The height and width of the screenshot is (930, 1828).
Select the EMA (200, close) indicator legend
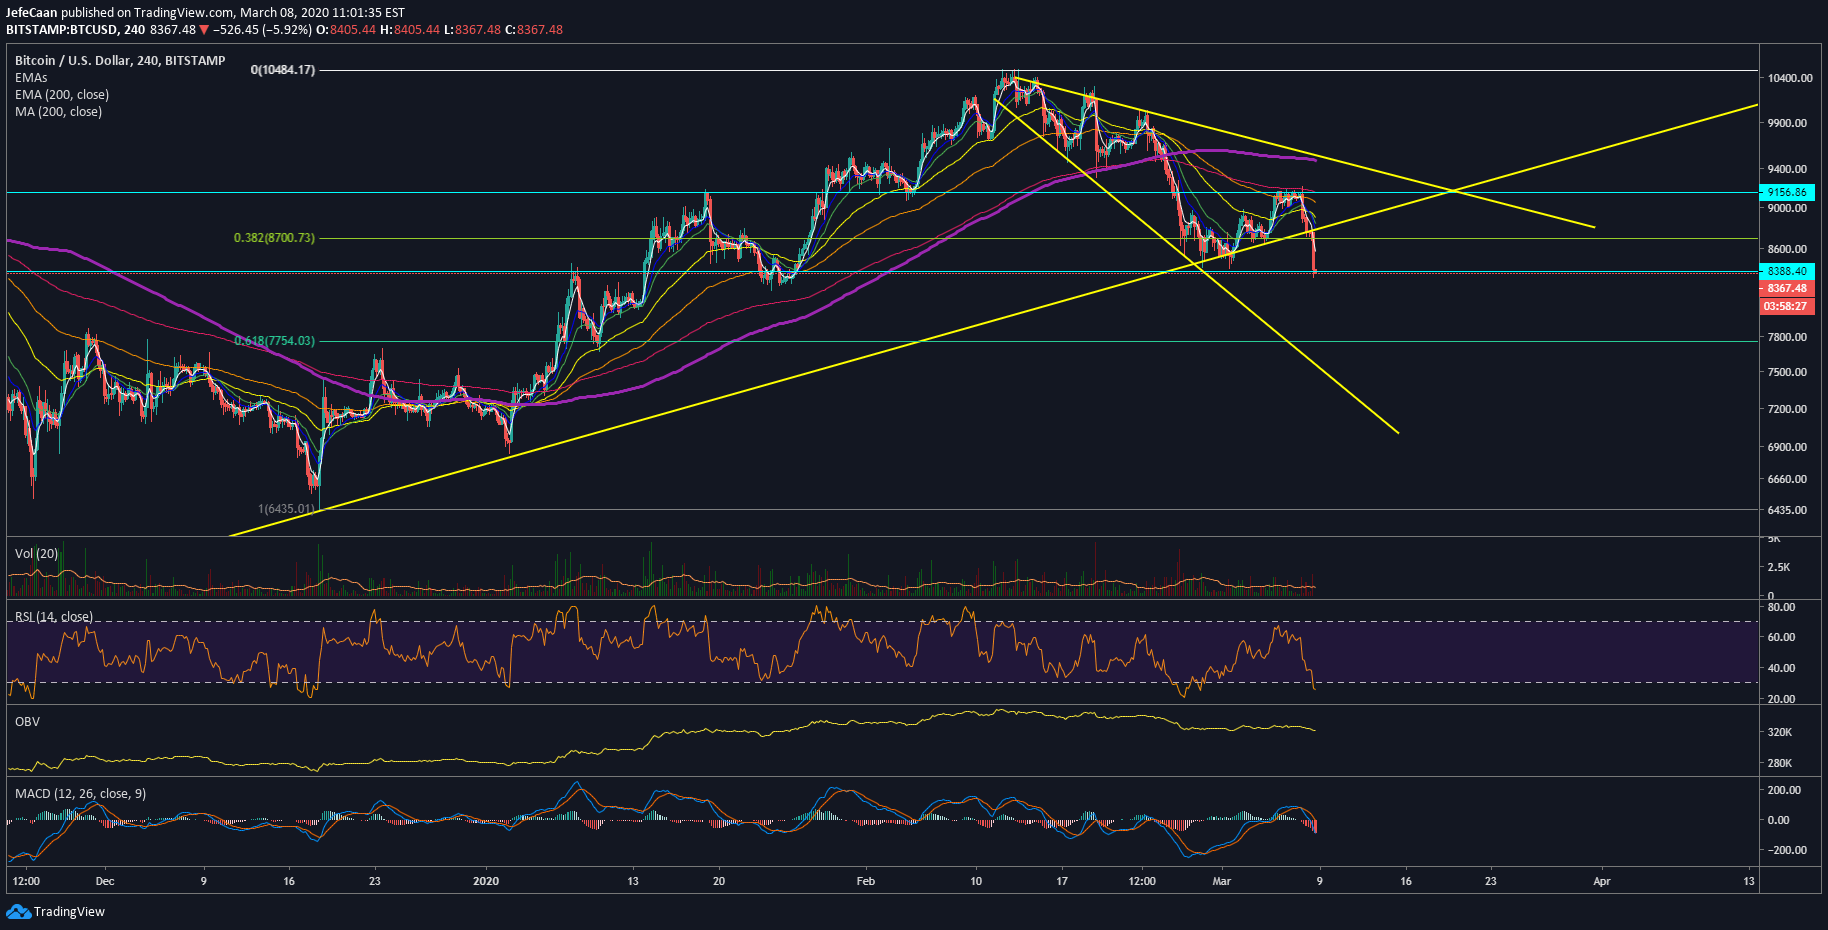[62, 95]
